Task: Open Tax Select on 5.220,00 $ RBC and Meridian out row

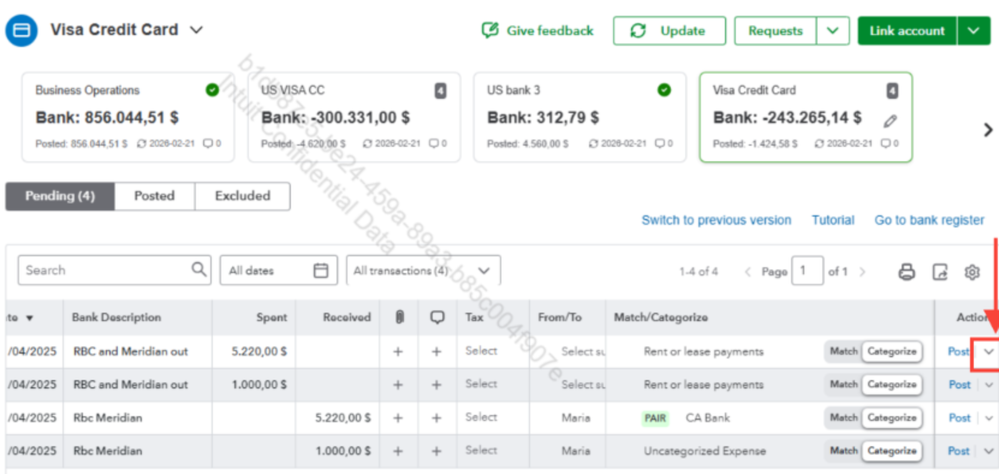Action: click(x=481, y=351)
